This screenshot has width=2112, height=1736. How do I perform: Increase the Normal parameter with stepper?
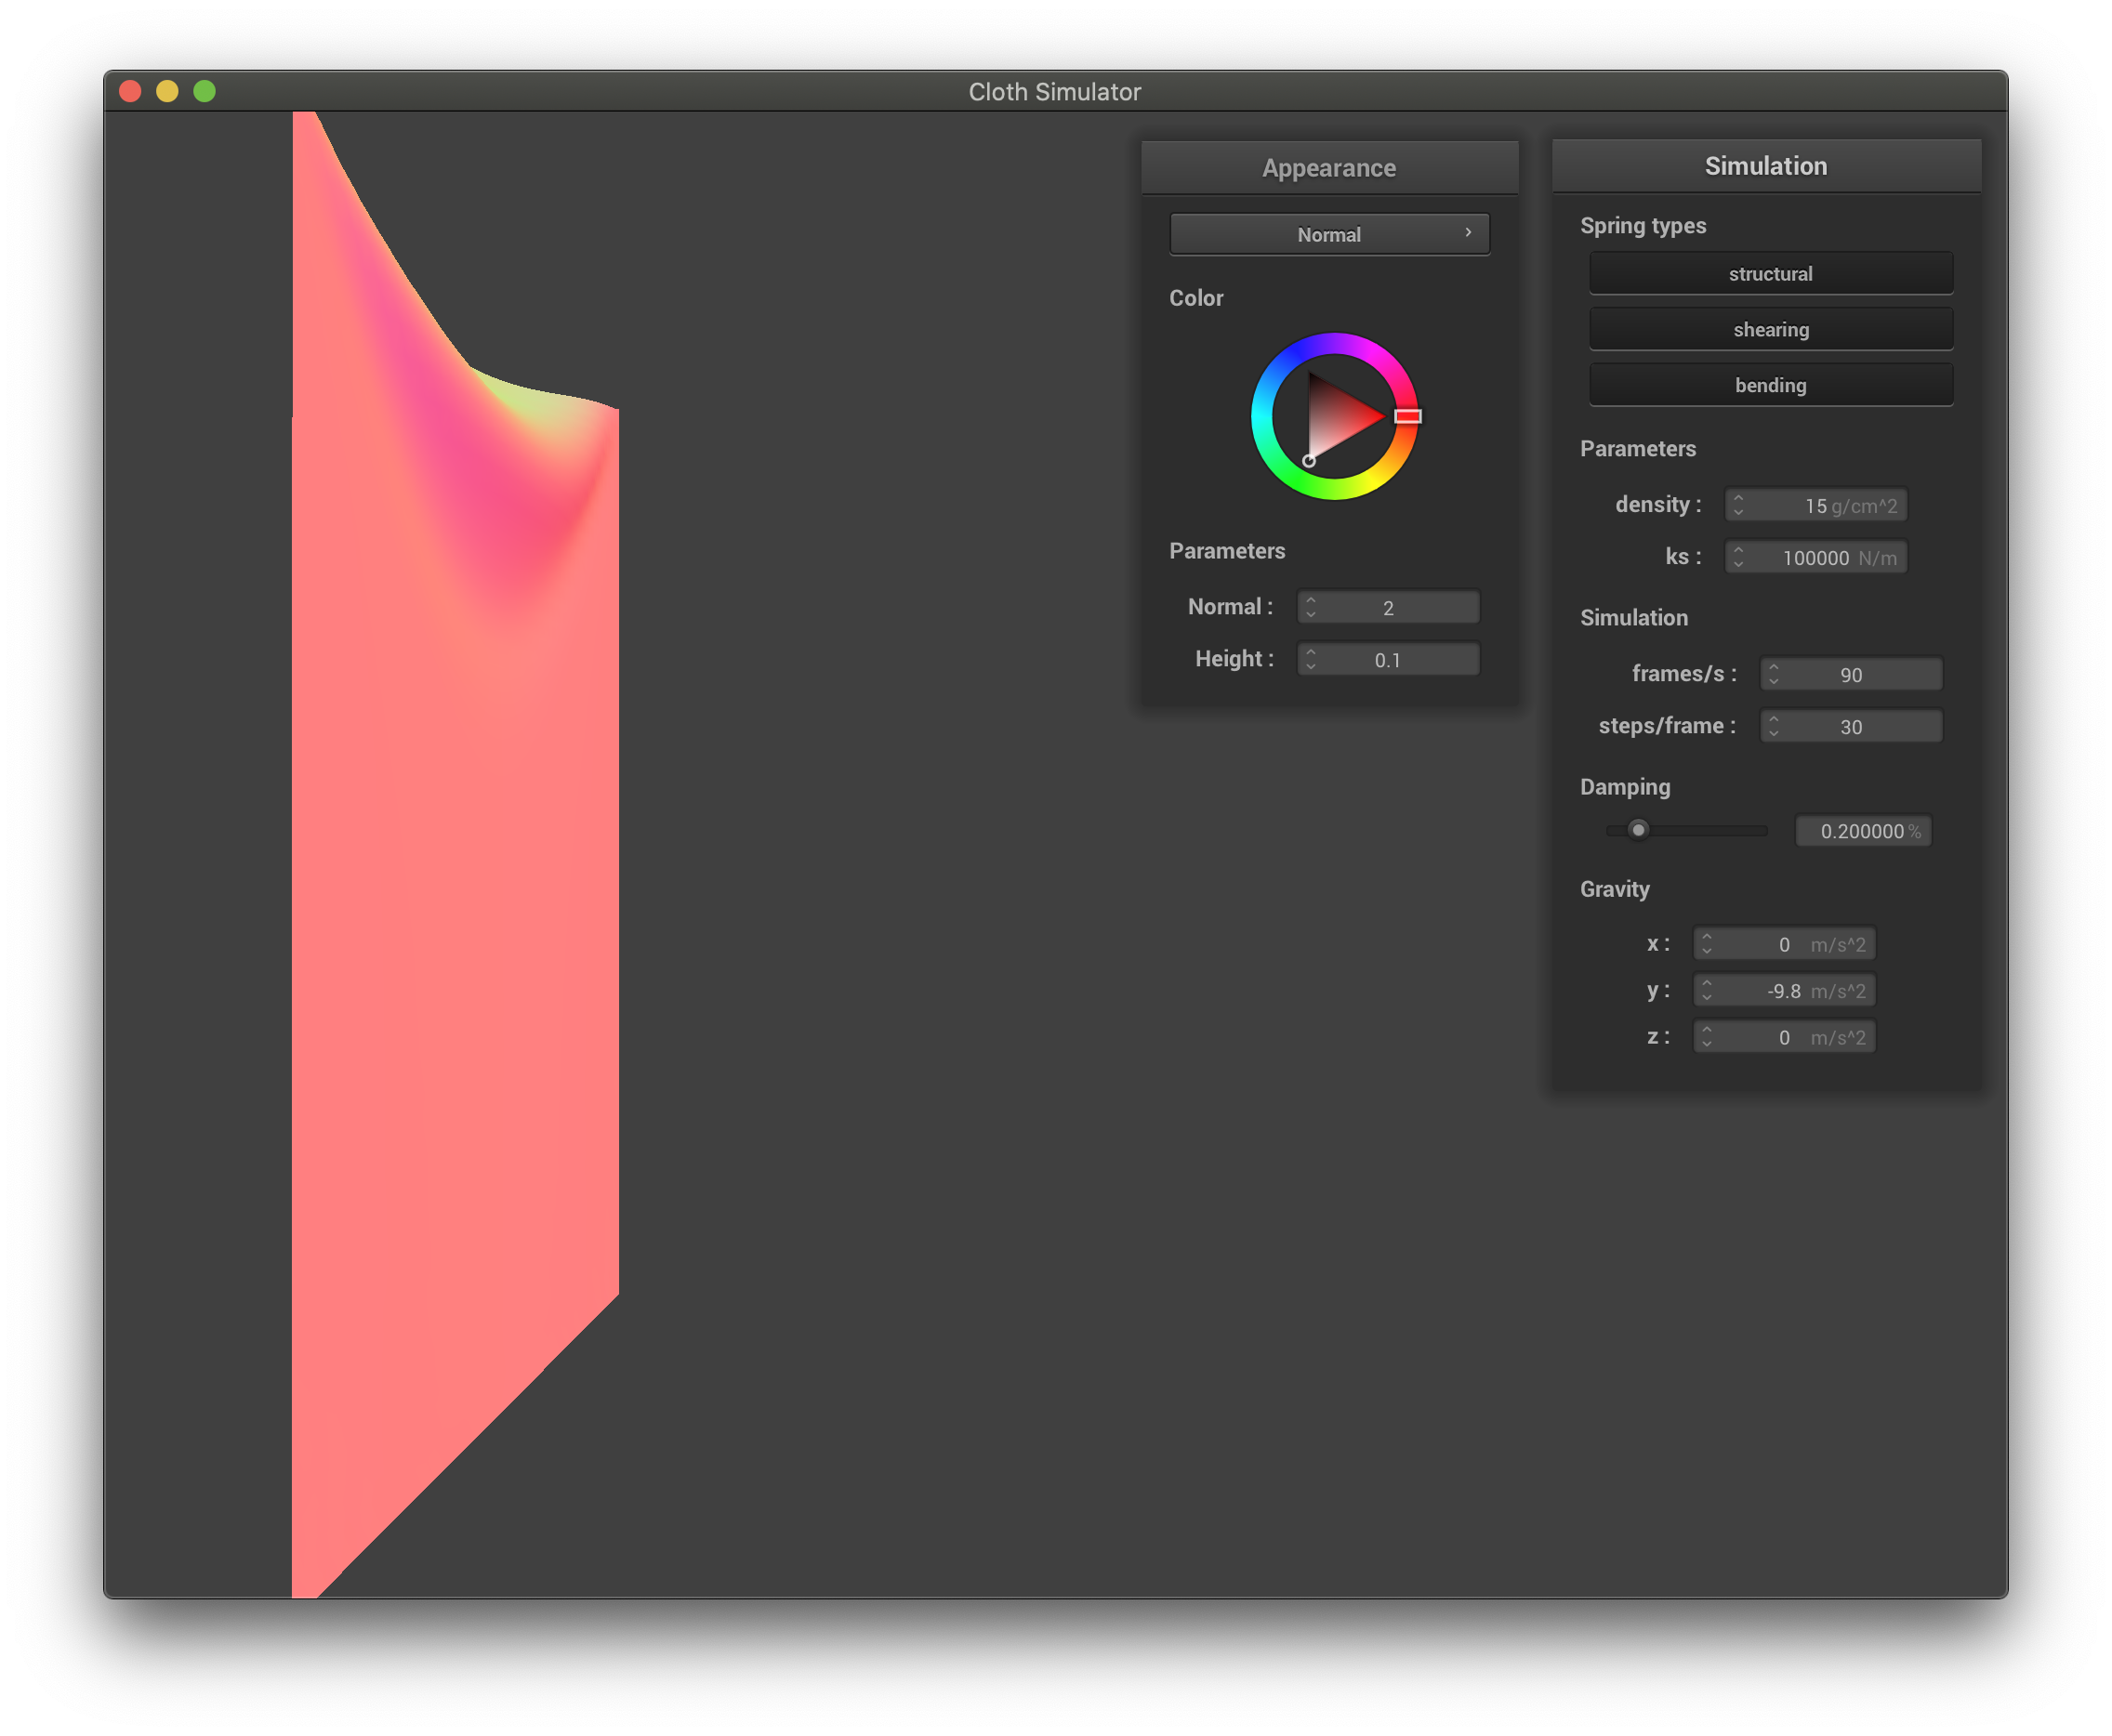pos(1311,600)
